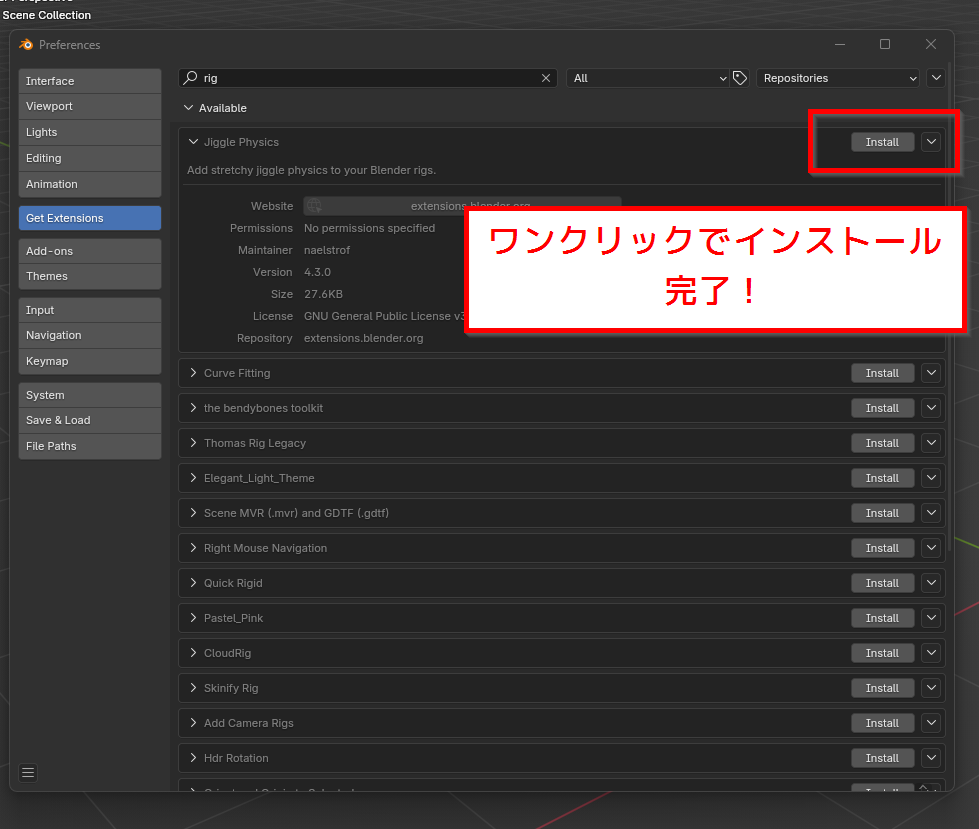Click the globe icon on Website button

[314, 206]
